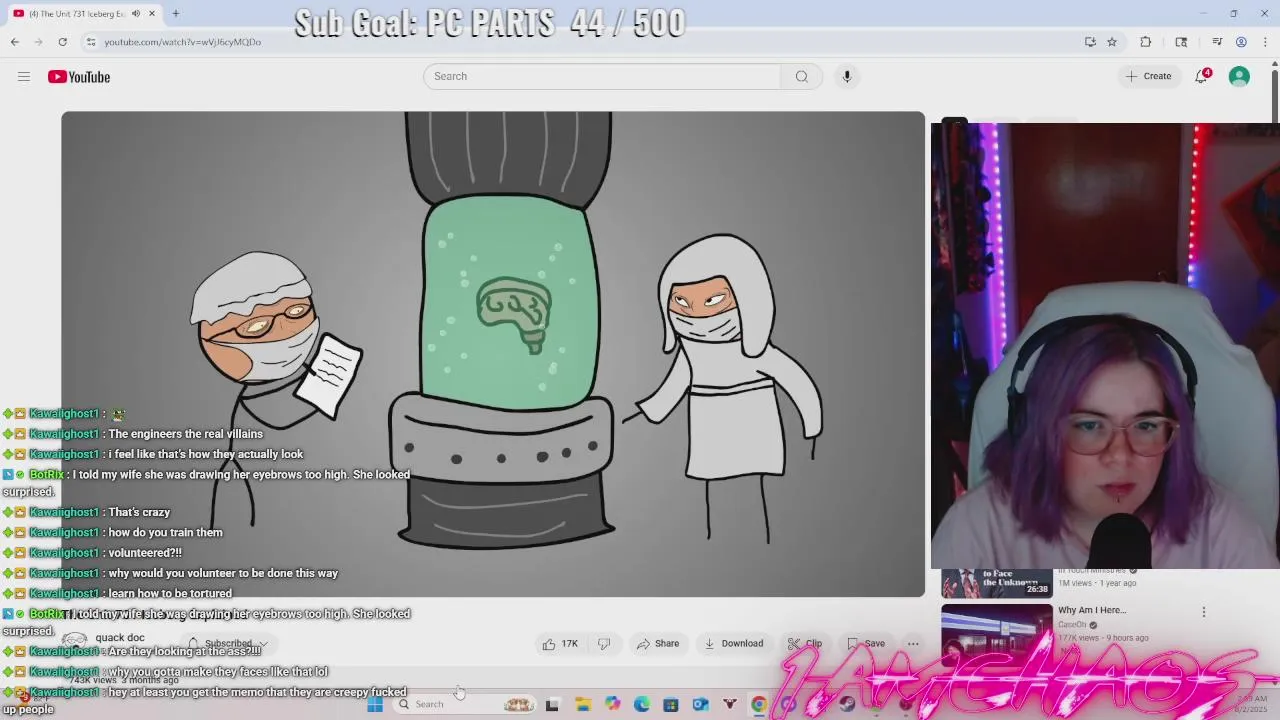Open options for 'Why Am I Here' video
Viewport: 1280px width, 720px height.
coord(1204,611)
